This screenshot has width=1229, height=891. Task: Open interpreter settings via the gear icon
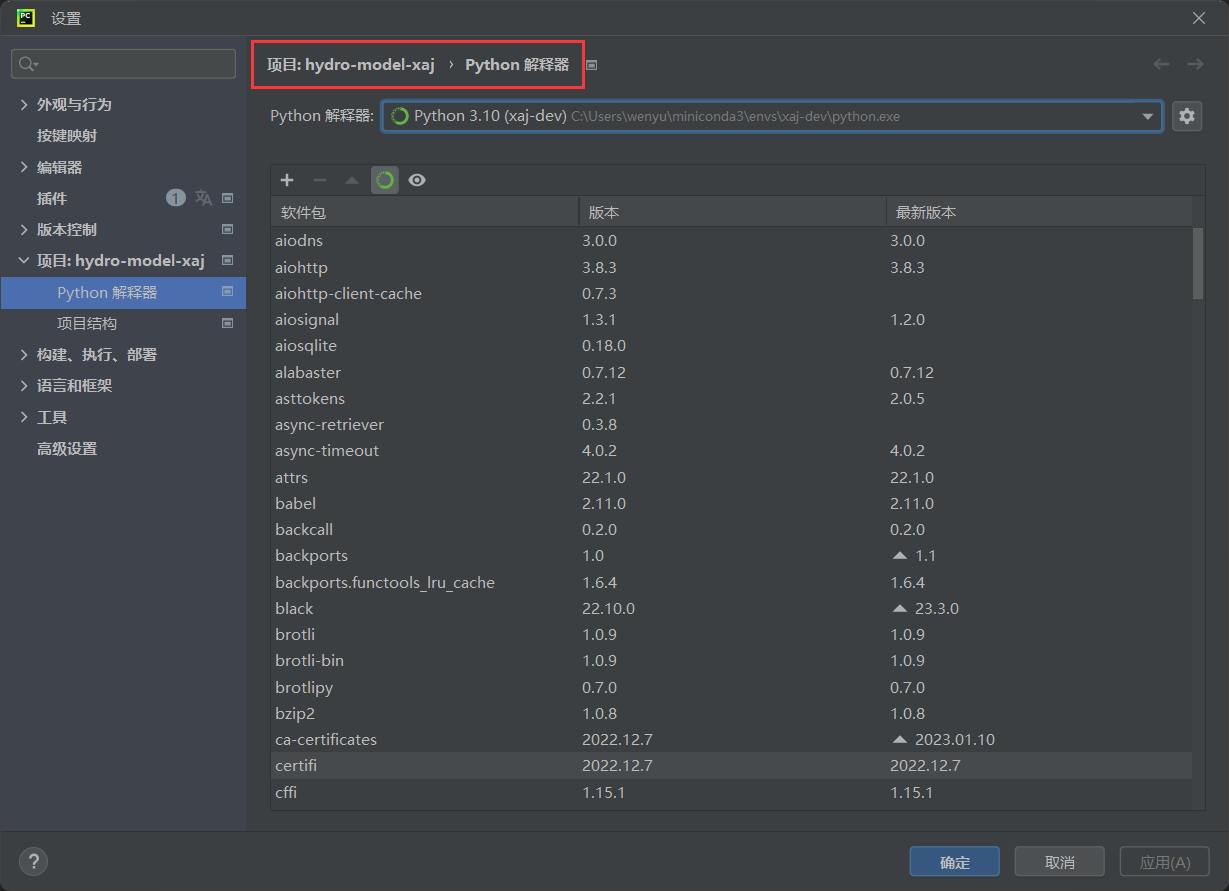point(1187,116)
